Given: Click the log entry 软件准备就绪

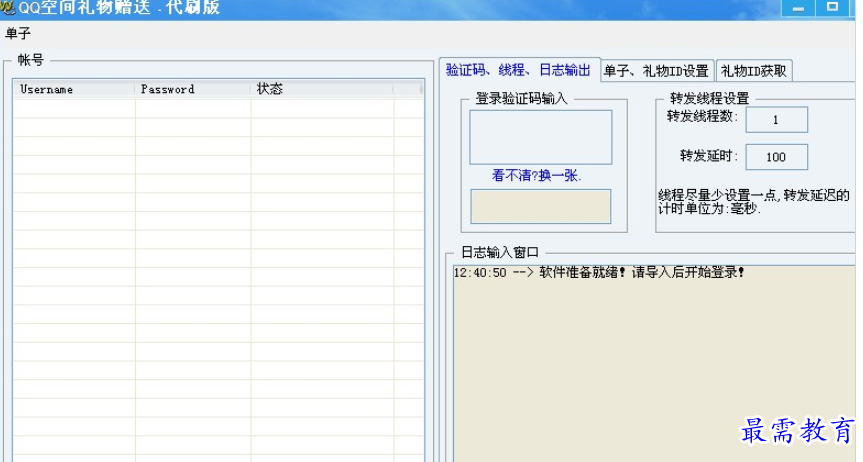Looking at the screenshot, I should pyautogui.click(x=599, y=273).
